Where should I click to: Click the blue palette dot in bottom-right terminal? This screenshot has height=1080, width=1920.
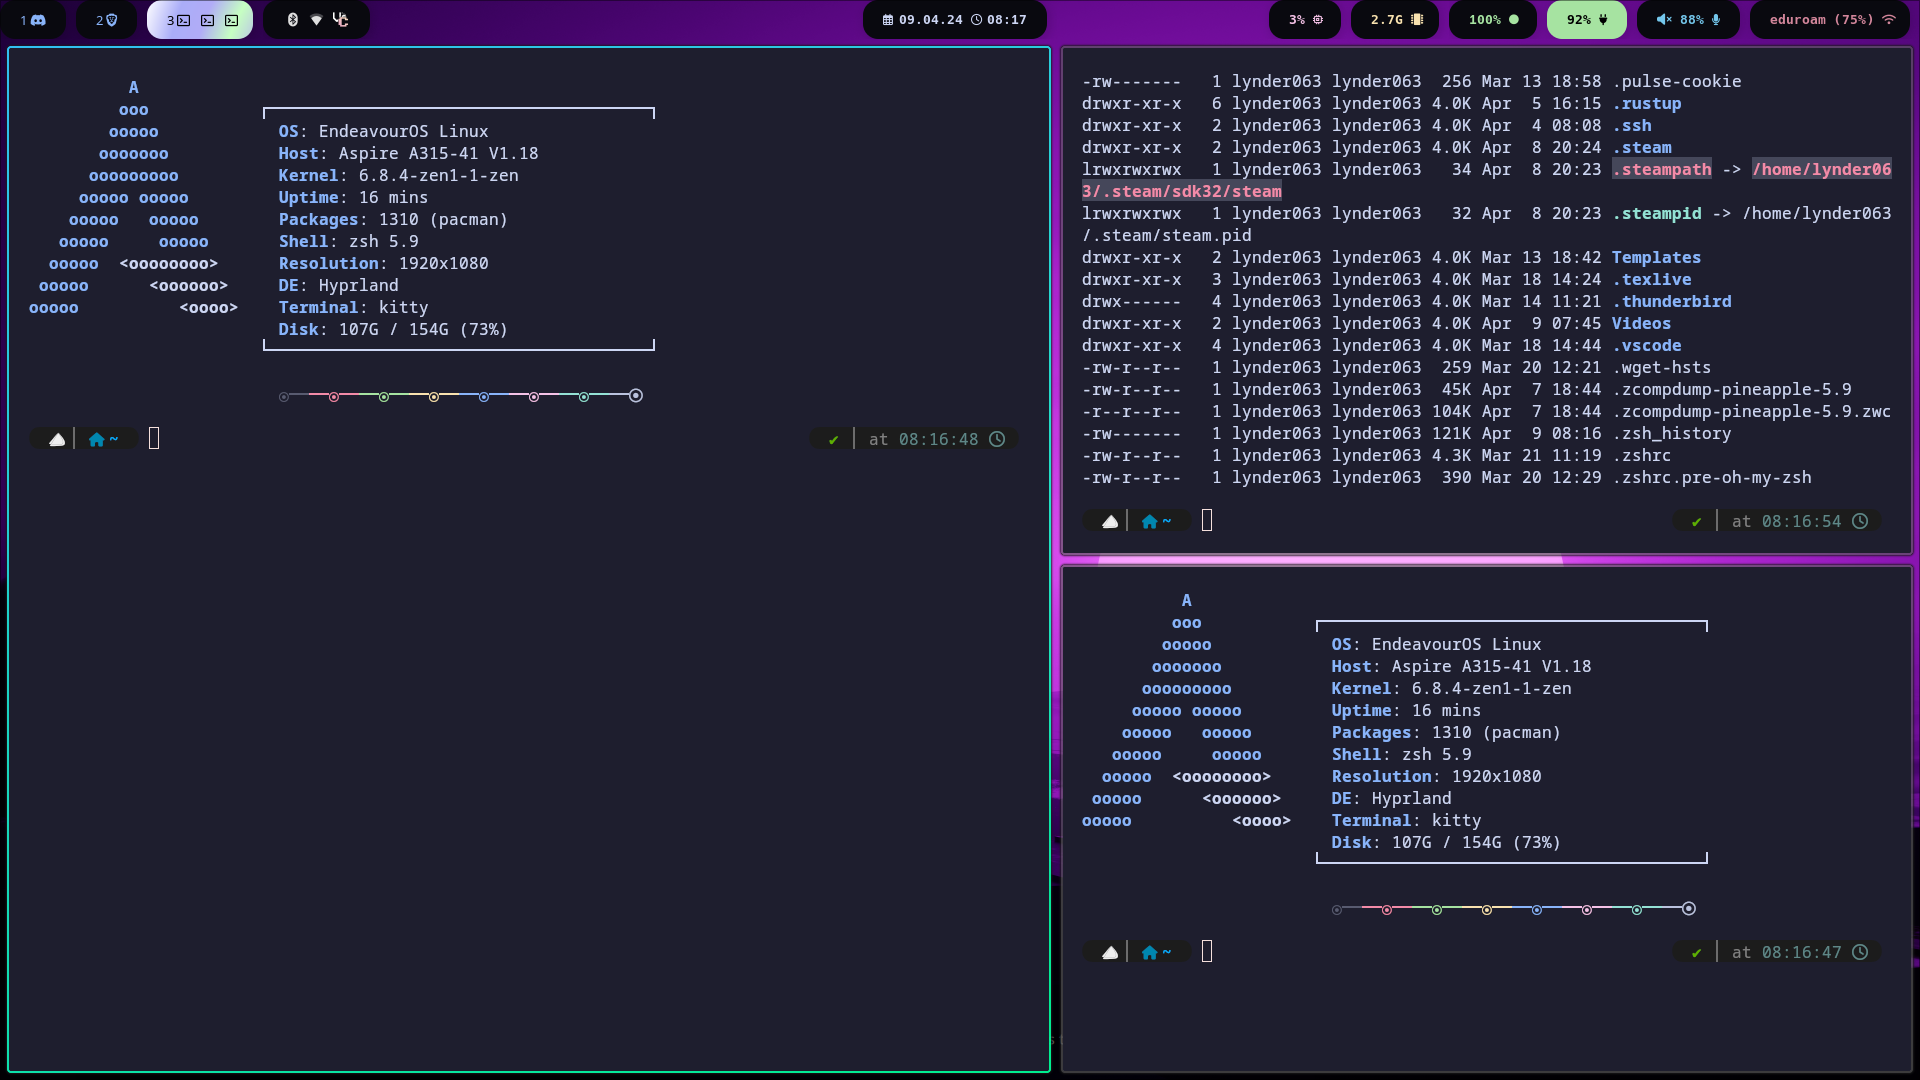1537,910
